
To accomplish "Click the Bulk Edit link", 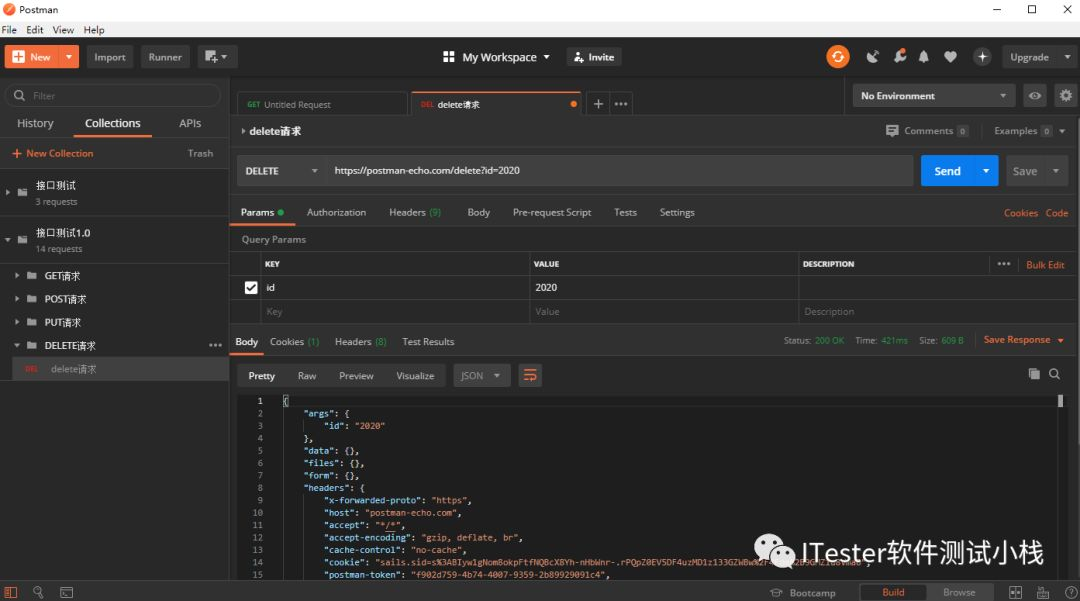I will 1045,264.
